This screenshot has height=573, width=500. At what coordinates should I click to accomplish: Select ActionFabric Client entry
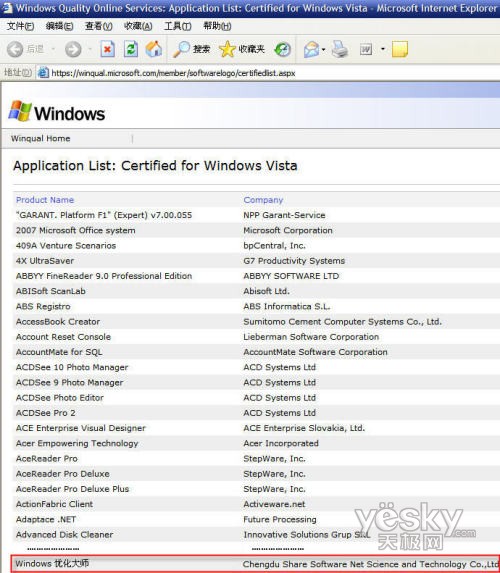tap(54, 504)
